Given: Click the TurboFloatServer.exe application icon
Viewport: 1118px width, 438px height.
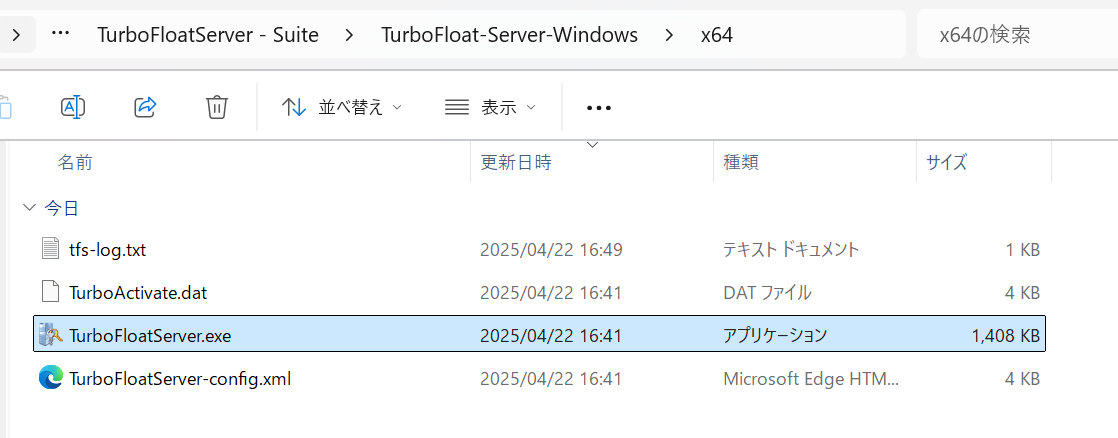Looking at the screenshot, I should [x=51, y=335].
